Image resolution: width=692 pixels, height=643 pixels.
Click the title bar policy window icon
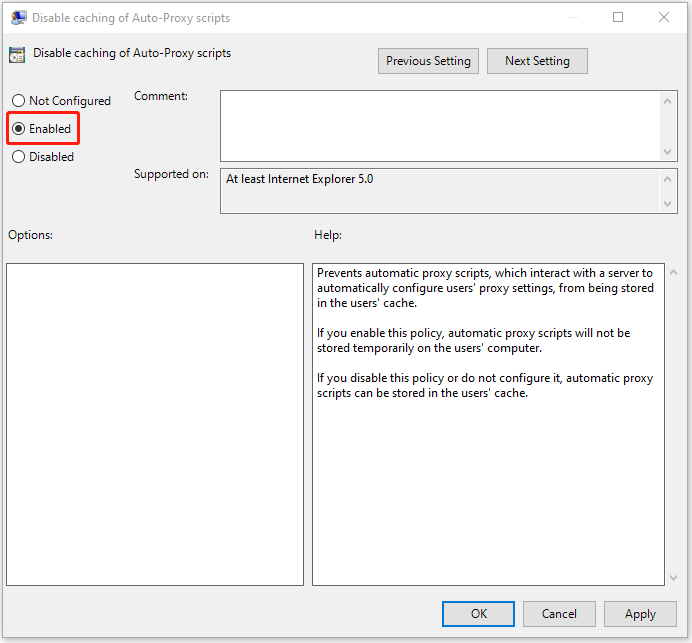[x=19, y=18]
